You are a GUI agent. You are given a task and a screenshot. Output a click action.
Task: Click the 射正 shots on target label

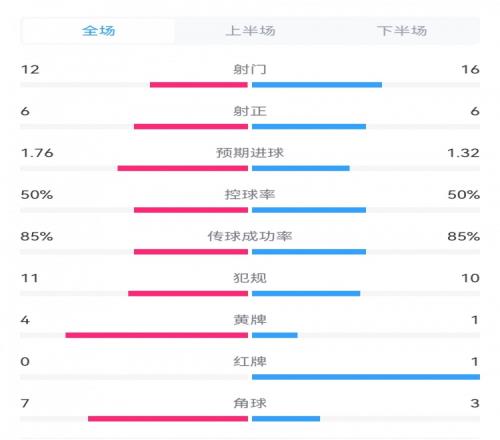[250, 111]
